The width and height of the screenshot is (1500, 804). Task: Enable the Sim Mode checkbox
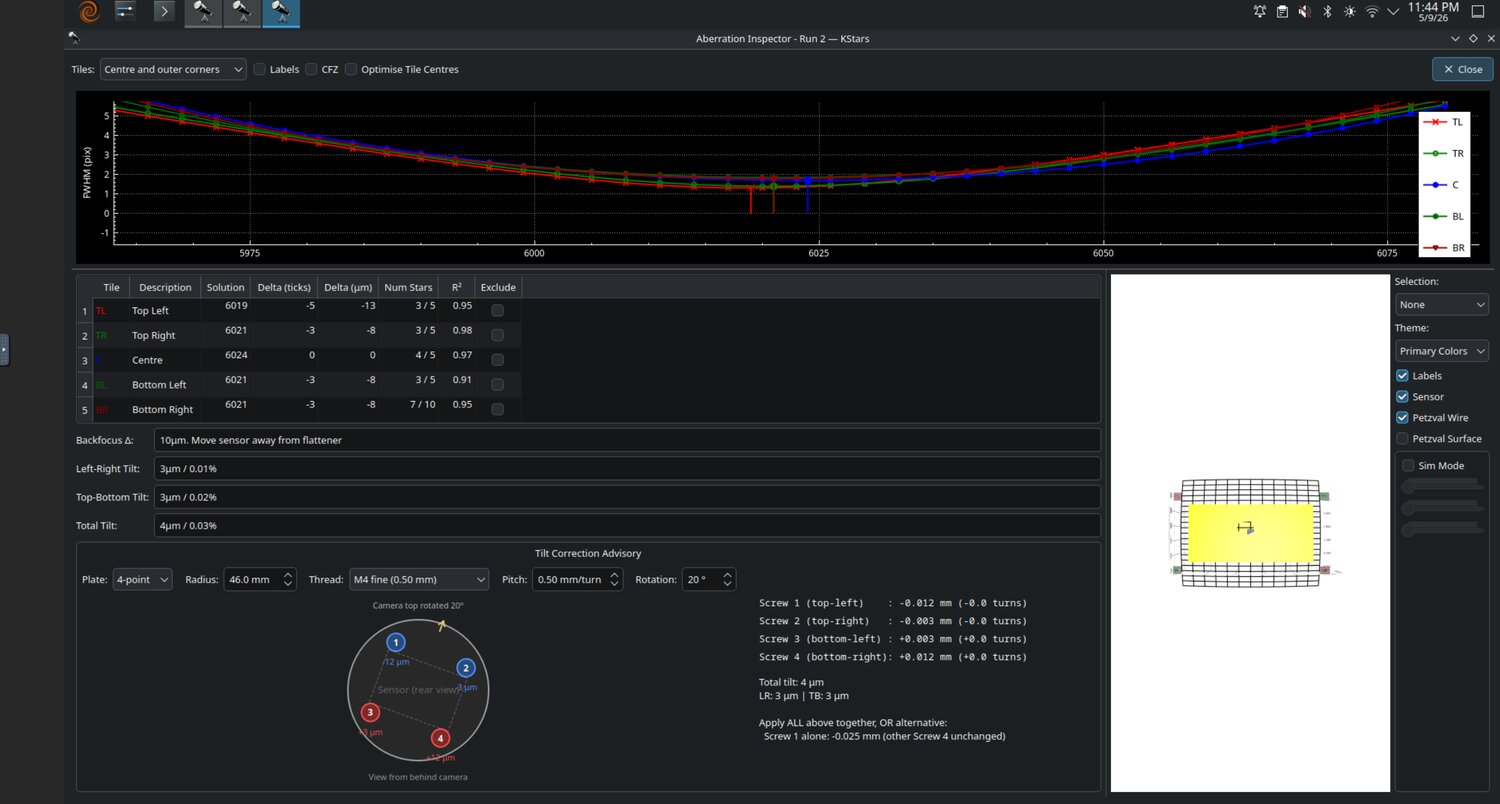tap(1408, 466)
